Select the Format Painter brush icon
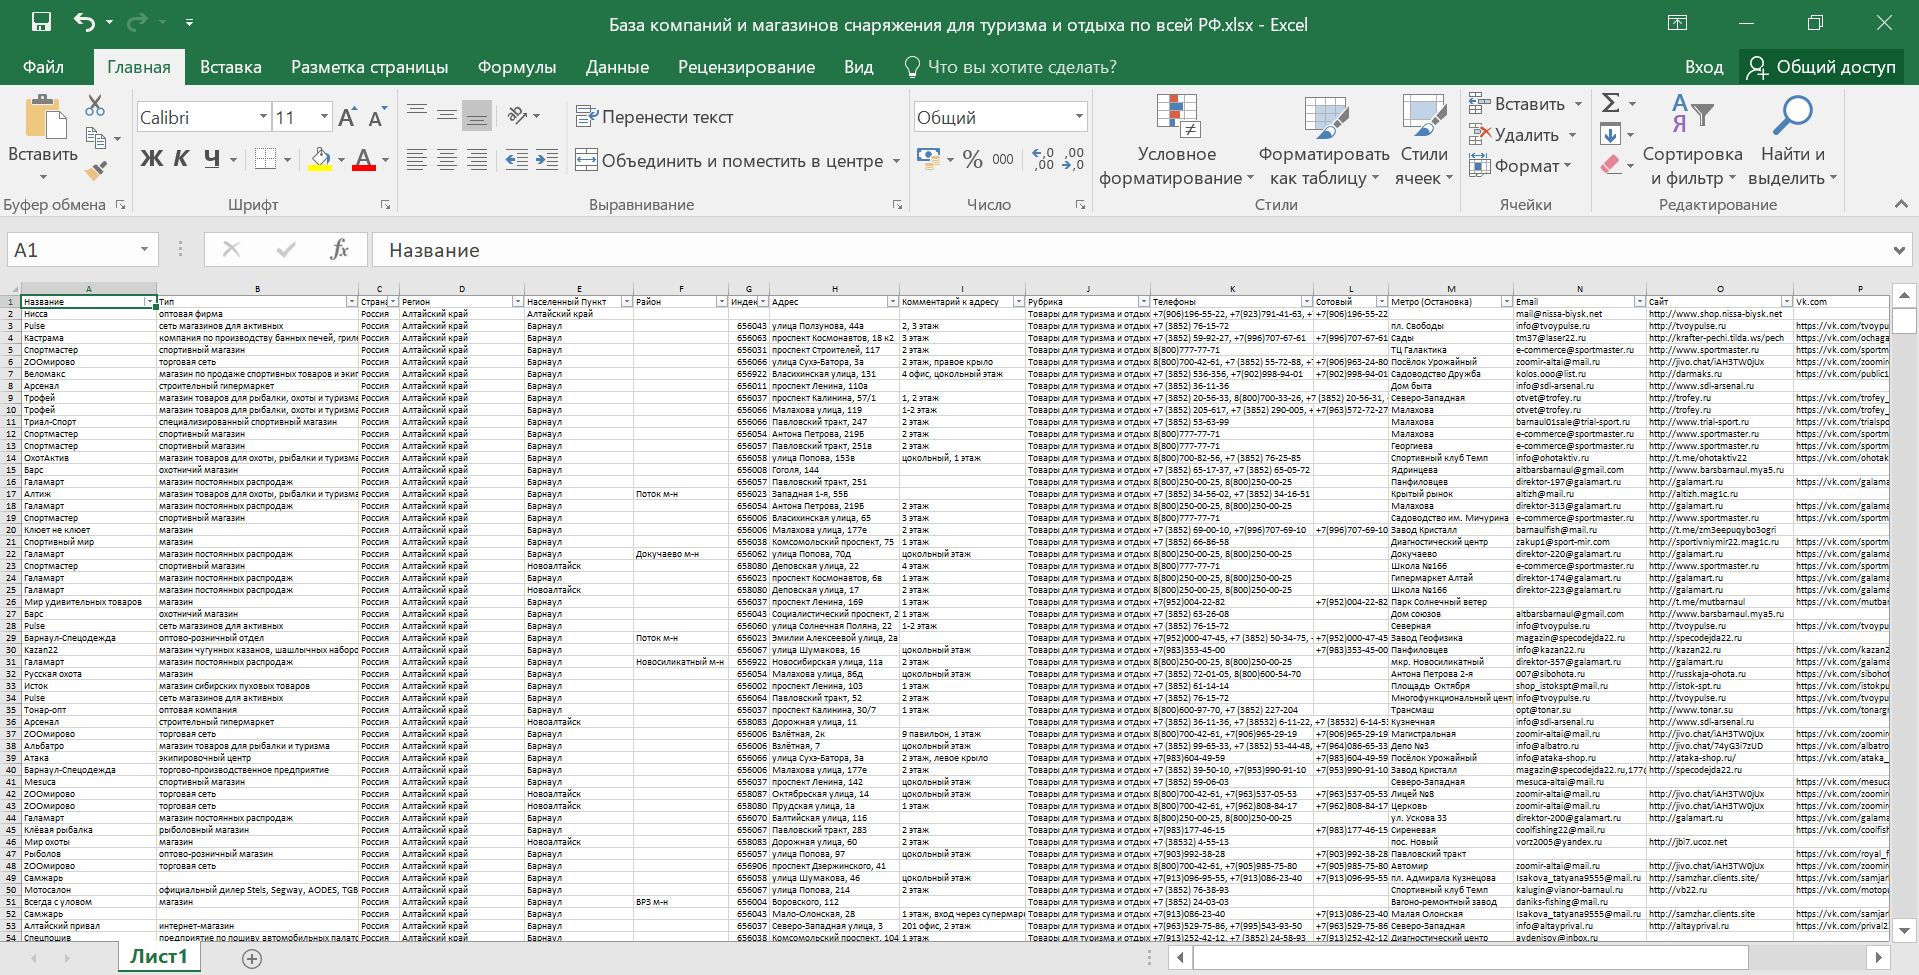The height and width of the screenshot is (975, 1919). point(96,171)
